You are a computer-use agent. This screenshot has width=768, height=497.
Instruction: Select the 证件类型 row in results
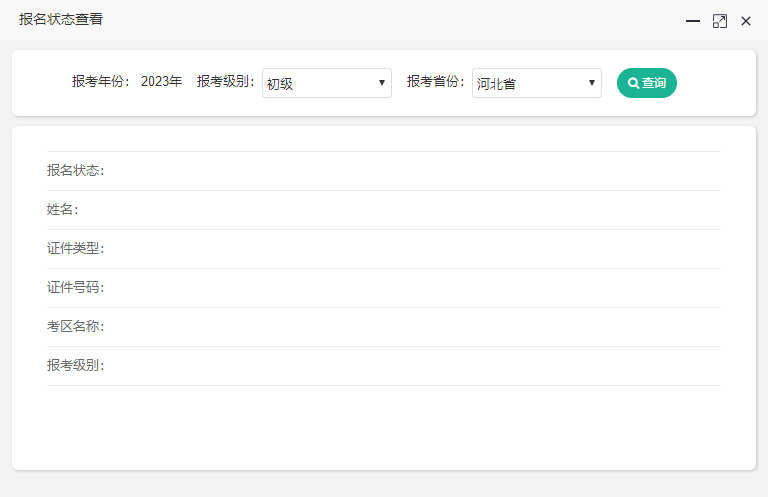point(383,249)
